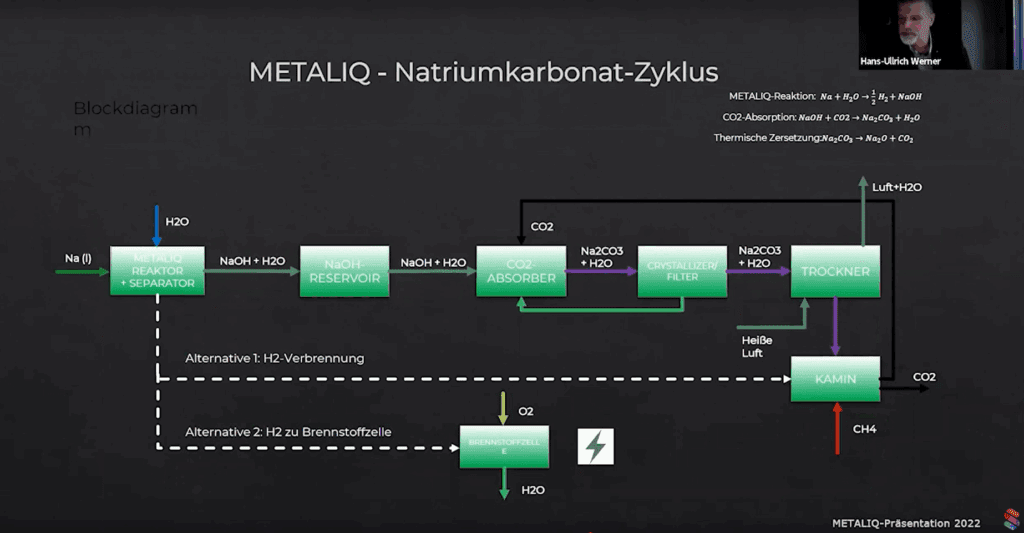Click the Thermische Zersetzung equation line
Viewport: 1024px width, 533px height.
pyautogui.click(x=813, y=138)
